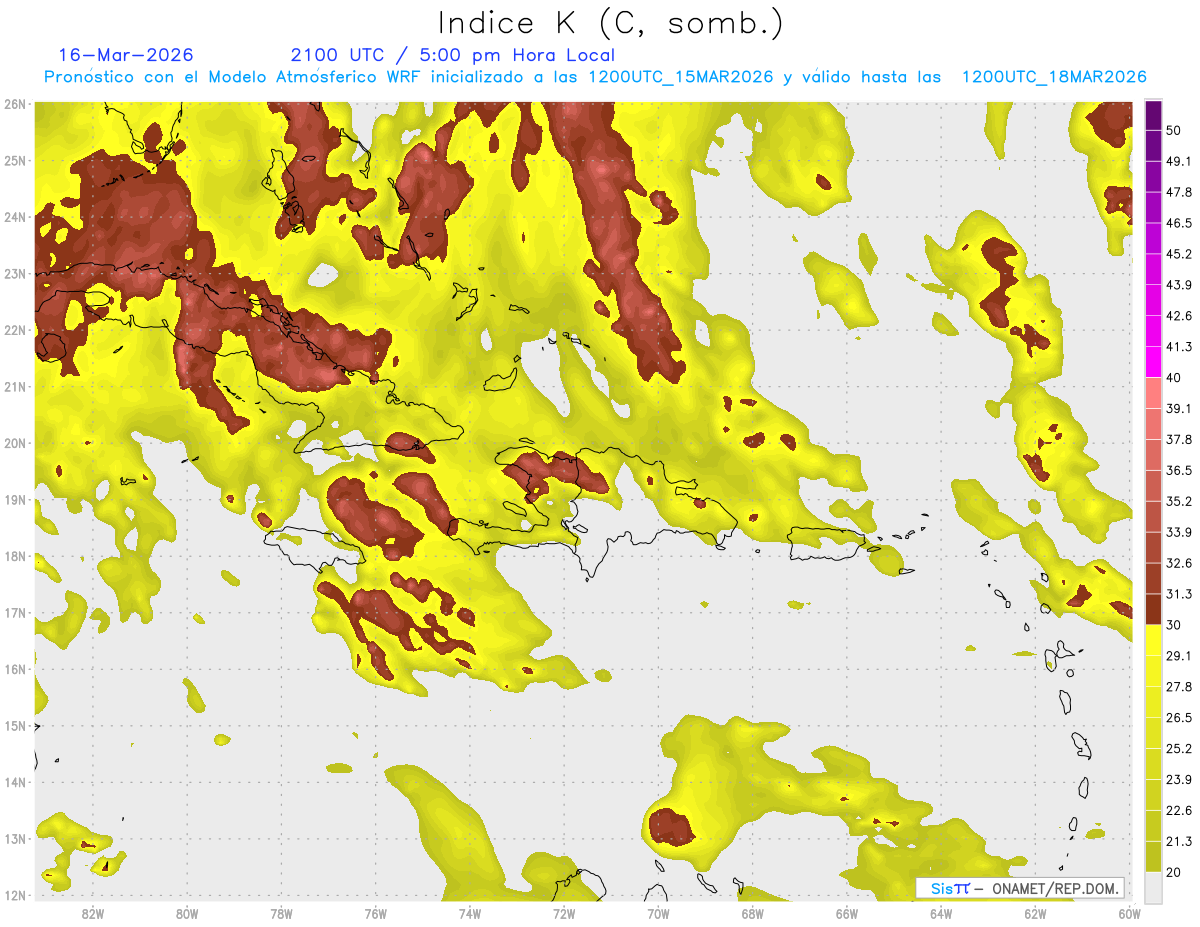Select the salmon colorbar segment between 39.1 and 40

click(x=1153, y=393)
